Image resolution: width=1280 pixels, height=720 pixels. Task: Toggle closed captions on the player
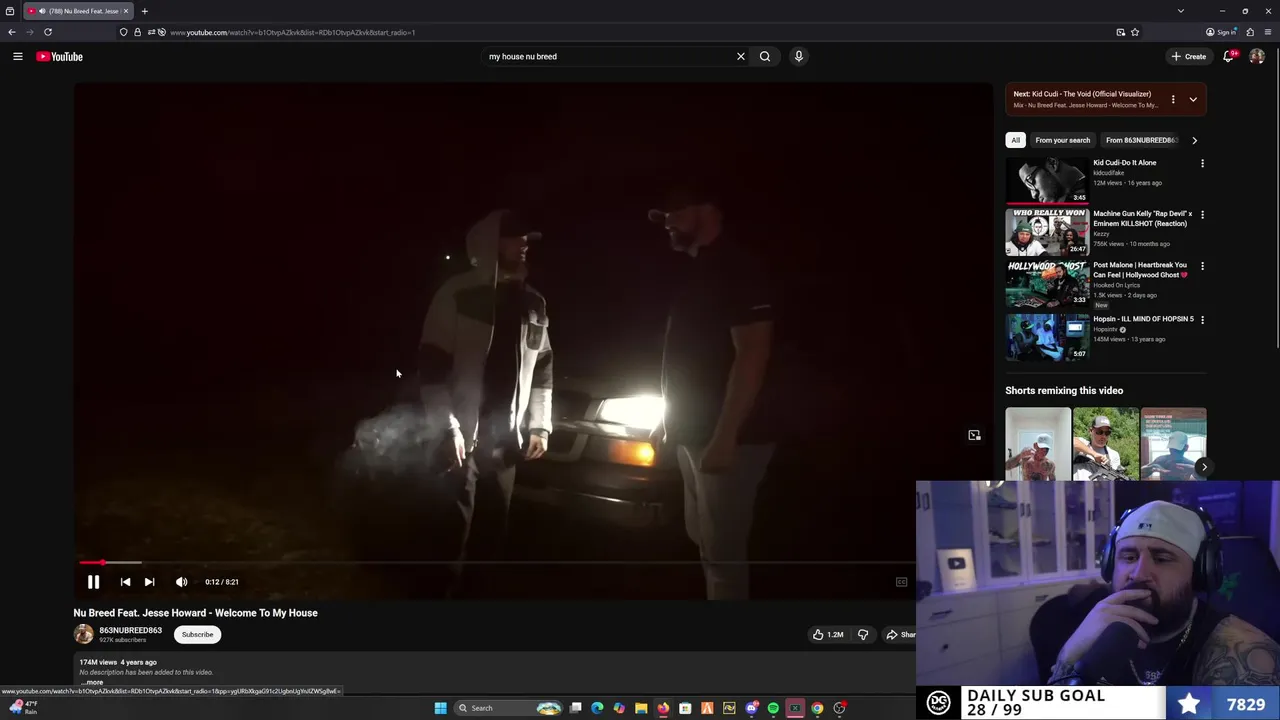point(901,582)
